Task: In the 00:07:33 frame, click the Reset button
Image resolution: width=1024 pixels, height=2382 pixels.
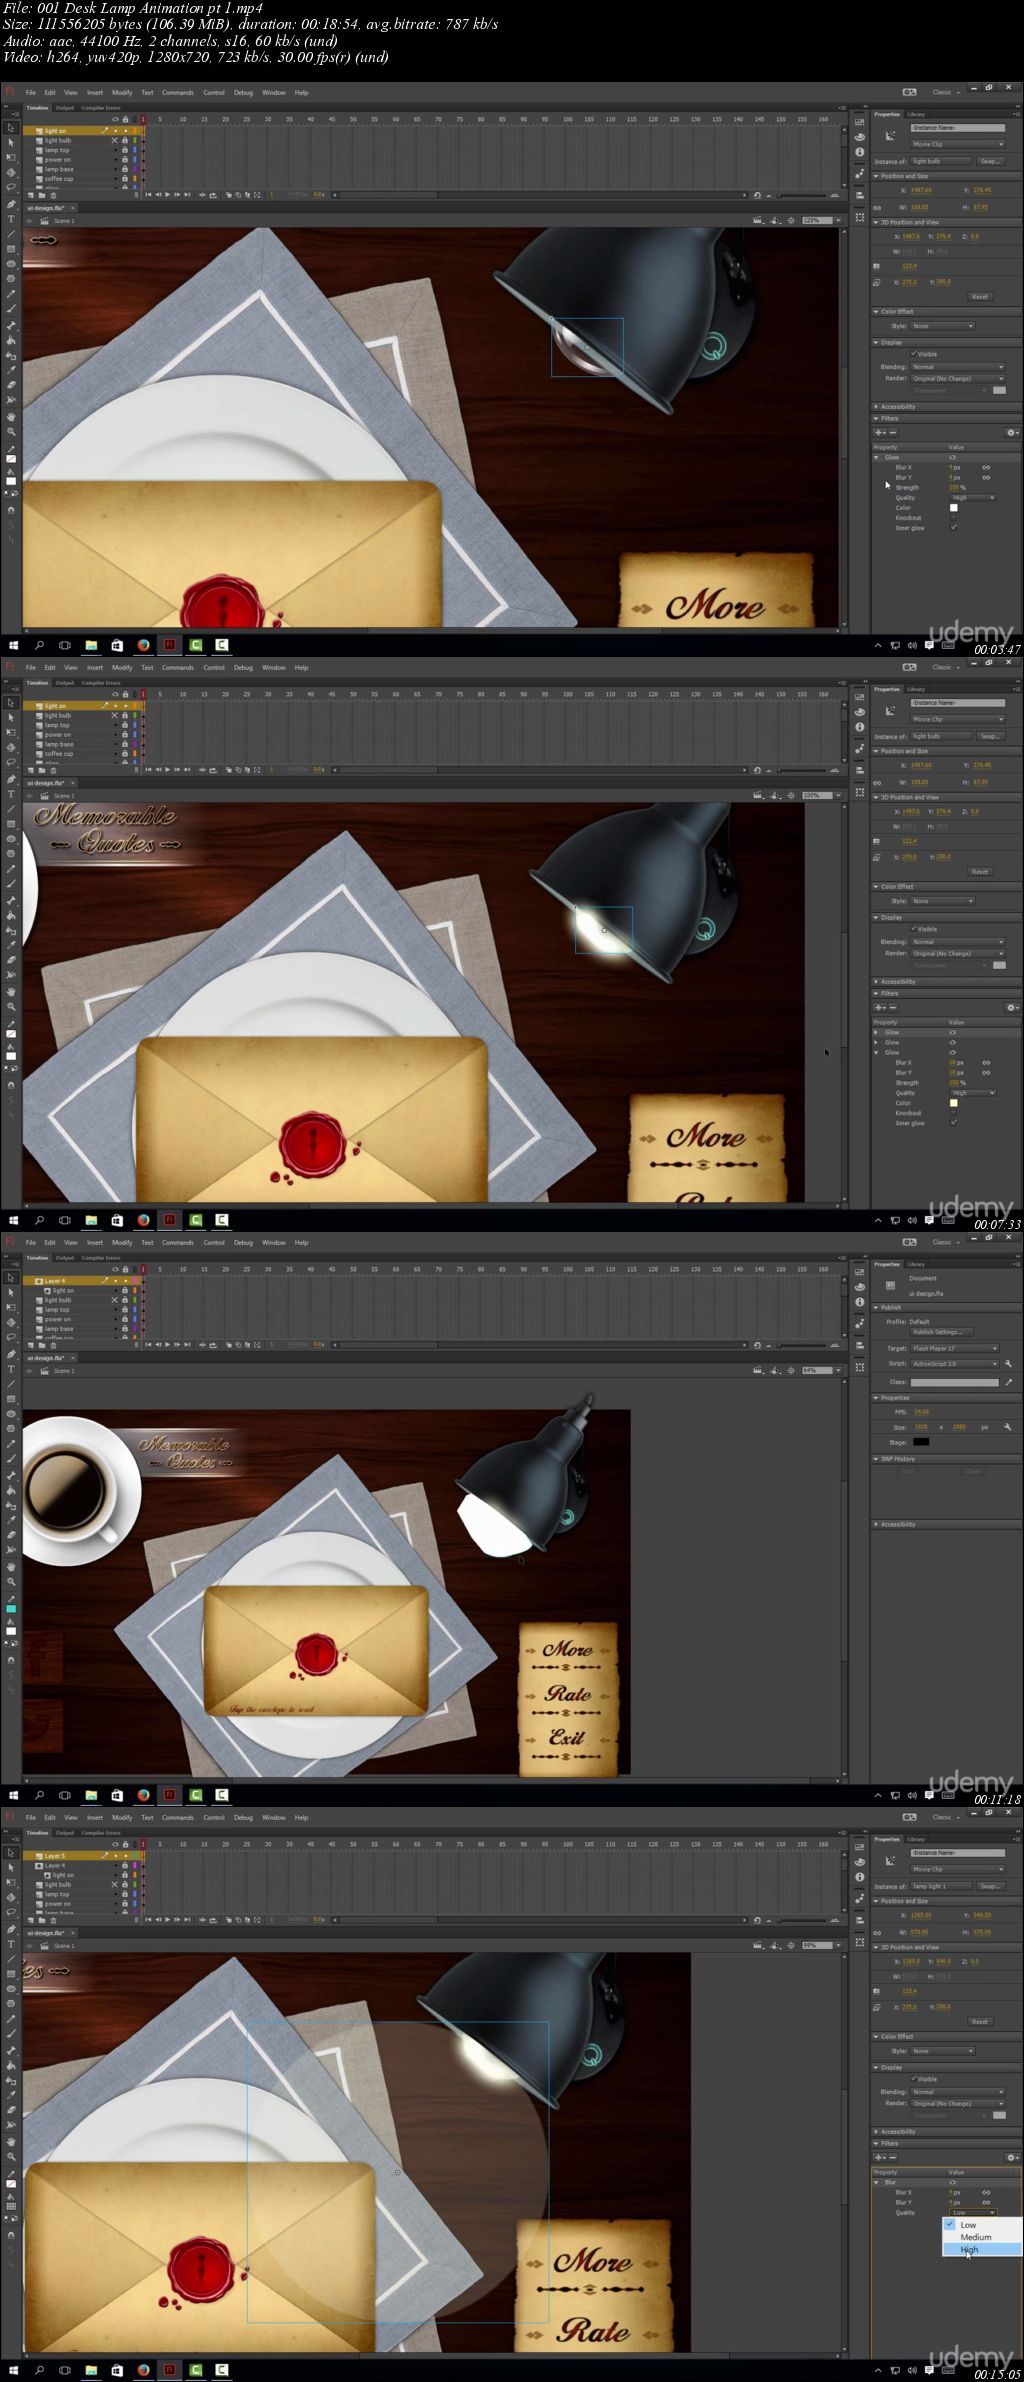Action: point(980,872)
